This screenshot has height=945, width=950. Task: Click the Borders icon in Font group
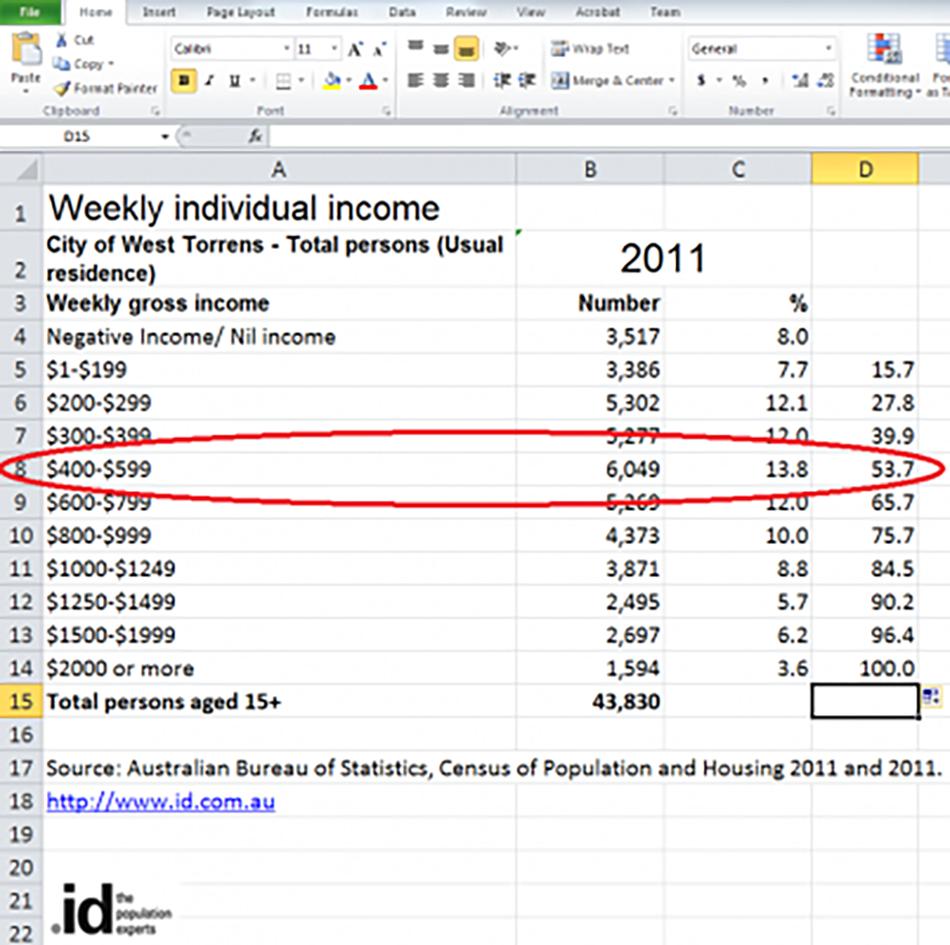pyautogui.click(x=283, y=81)
